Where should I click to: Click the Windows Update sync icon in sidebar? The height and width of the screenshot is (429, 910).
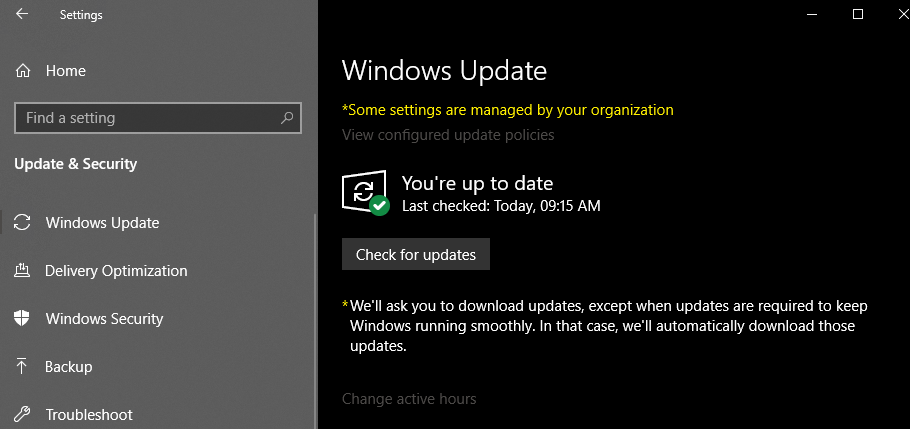click(x=23, y=223)
